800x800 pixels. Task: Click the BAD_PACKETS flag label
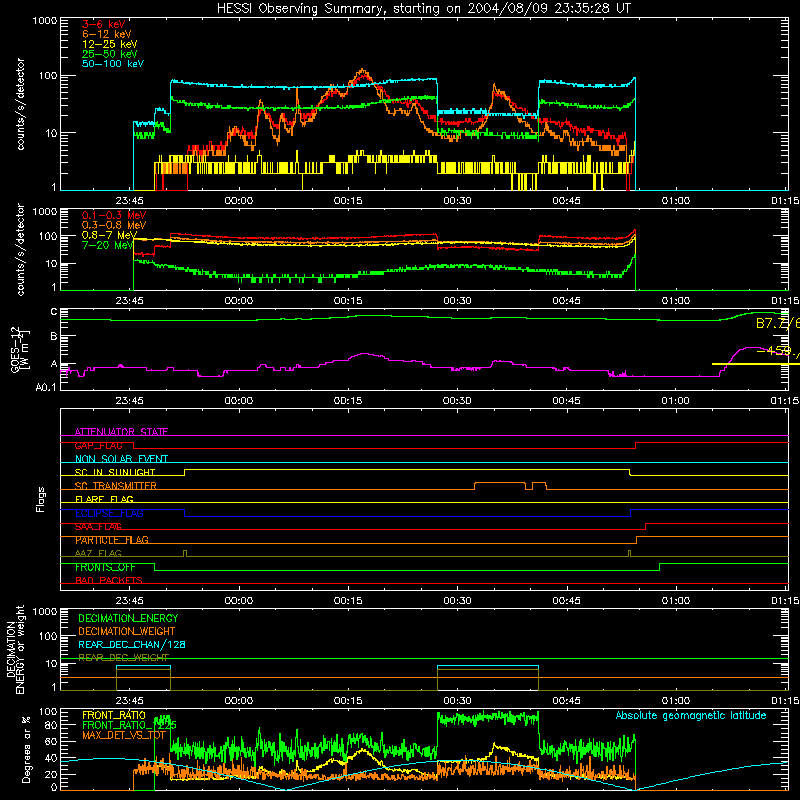tap(109, 580)
